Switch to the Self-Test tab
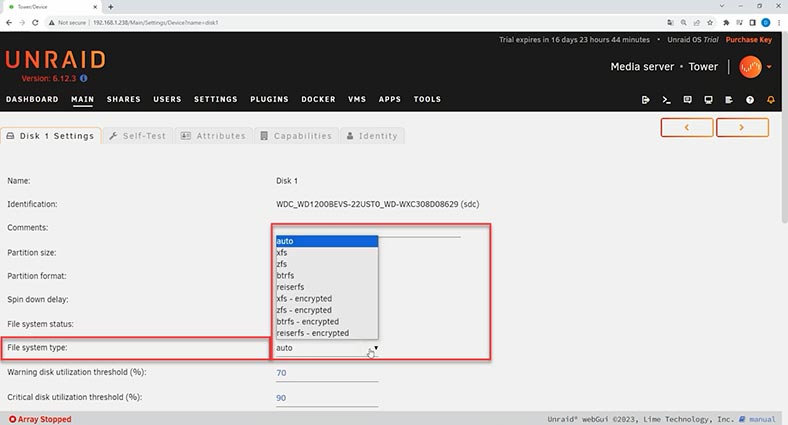788x425 pixels. tap(137, 136)
